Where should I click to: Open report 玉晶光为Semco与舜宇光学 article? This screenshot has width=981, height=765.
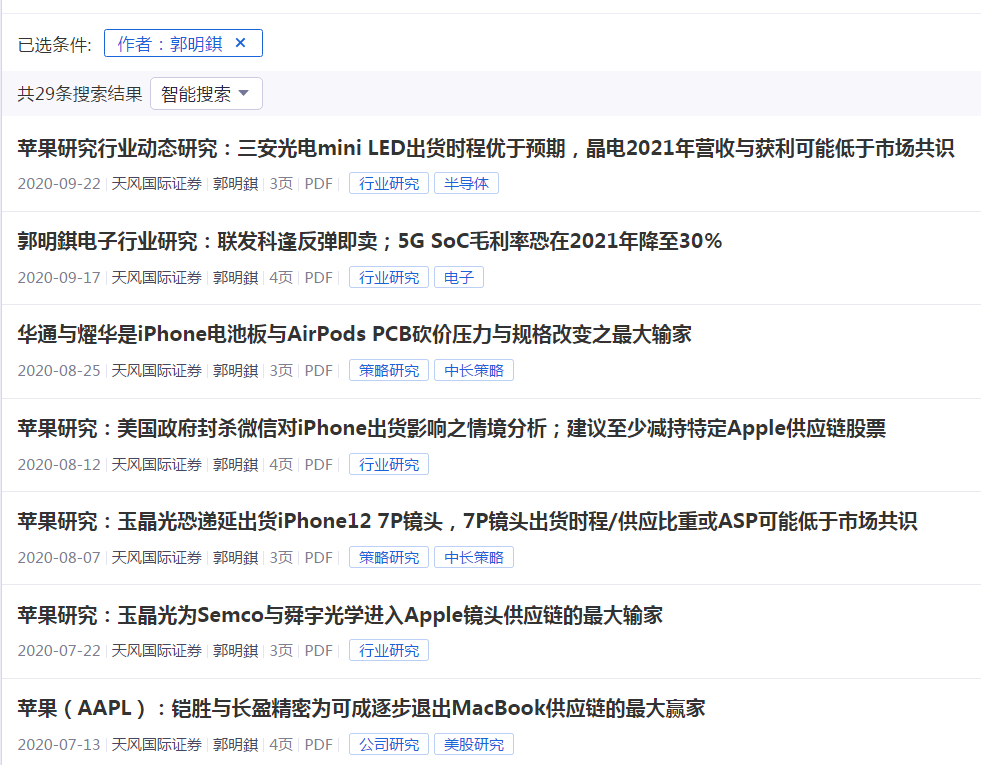coord(340,616)
